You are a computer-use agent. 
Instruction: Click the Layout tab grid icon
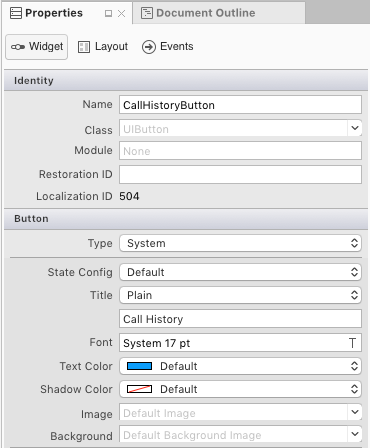tap(84, 47)
